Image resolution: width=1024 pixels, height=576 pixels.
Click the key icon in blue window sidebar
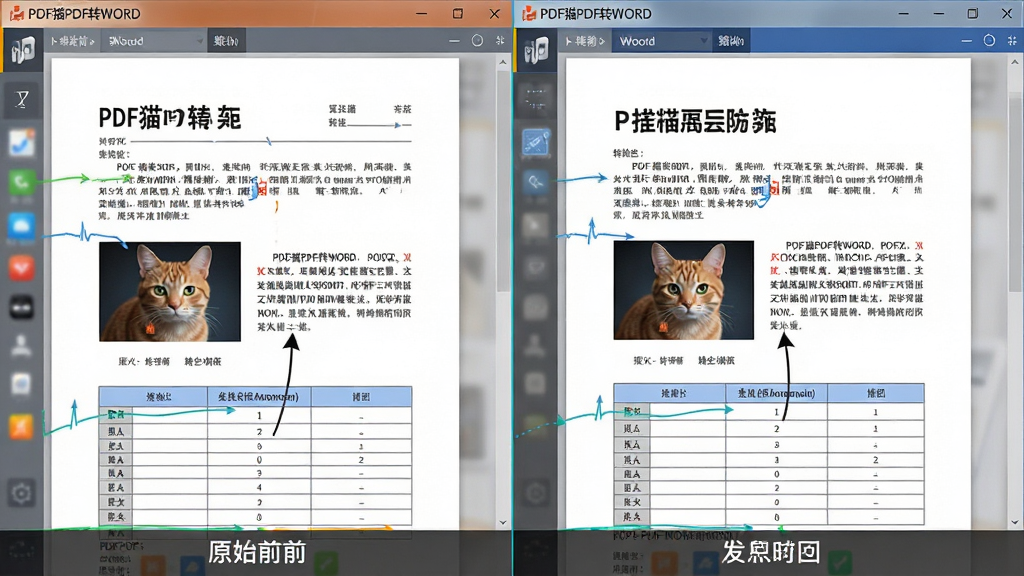(x=536, y=182)
